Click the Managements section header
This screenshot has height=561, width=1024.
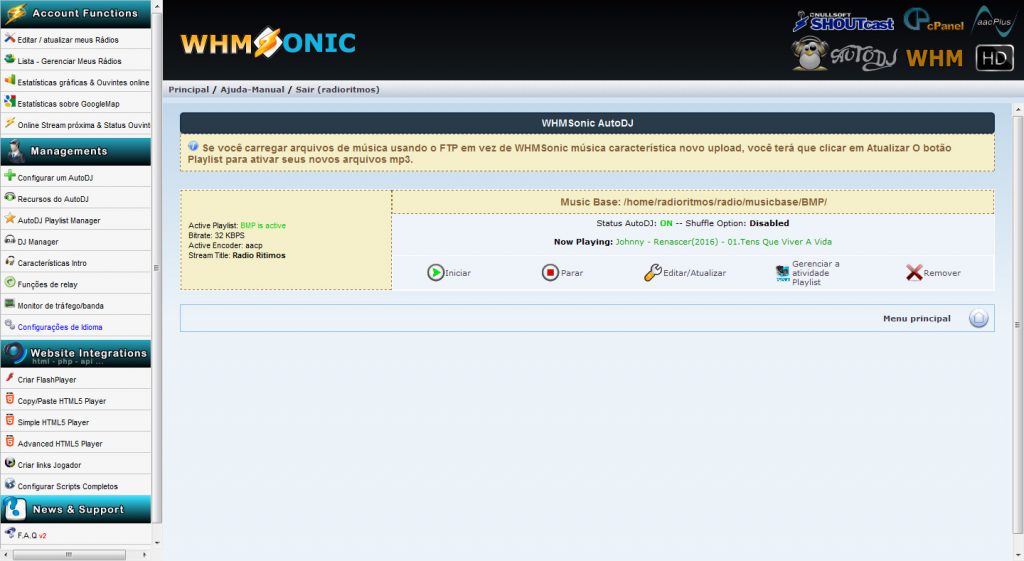76,151
